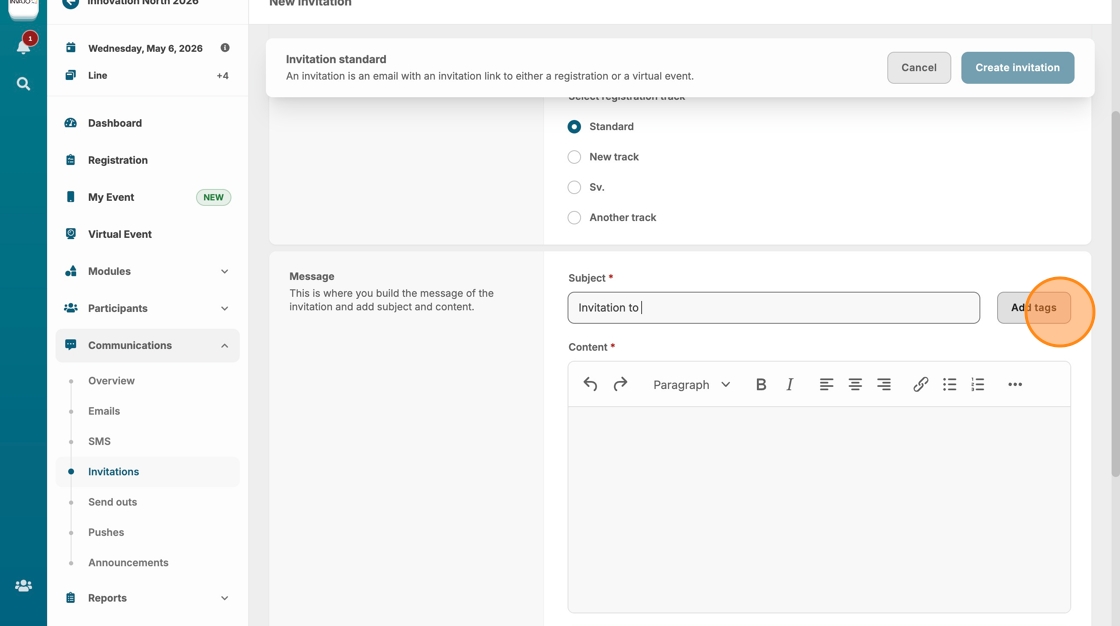Go to the Dashboard page

point(115,123)
